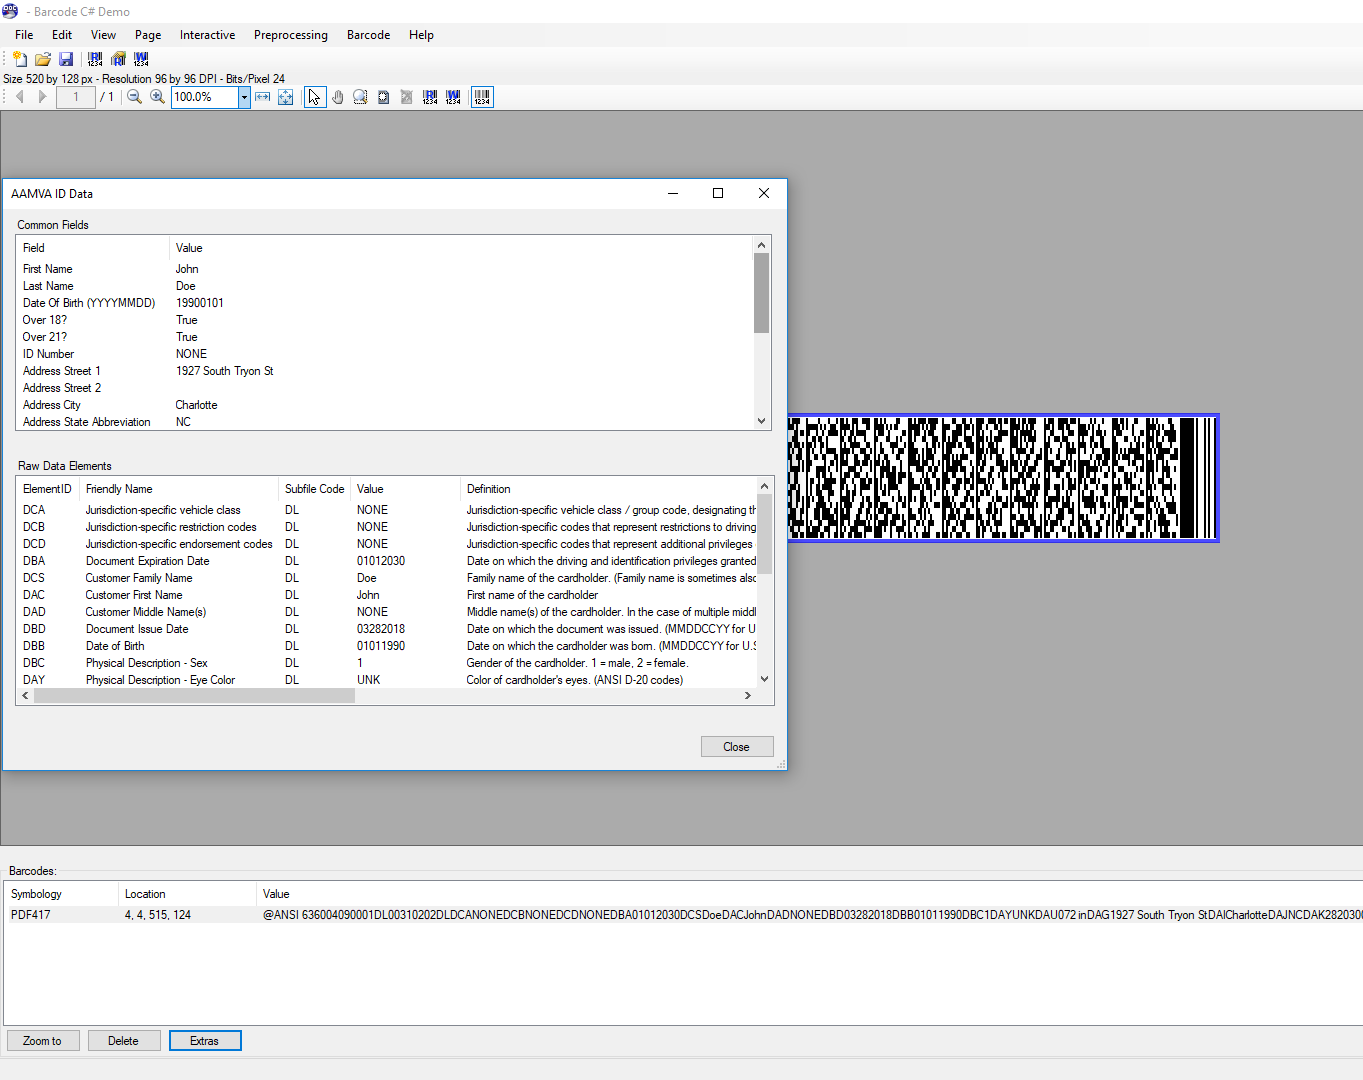Save image with floppy disk icon
The height and width of the screenshot is (1080, 1363).
tap(66, 59)
